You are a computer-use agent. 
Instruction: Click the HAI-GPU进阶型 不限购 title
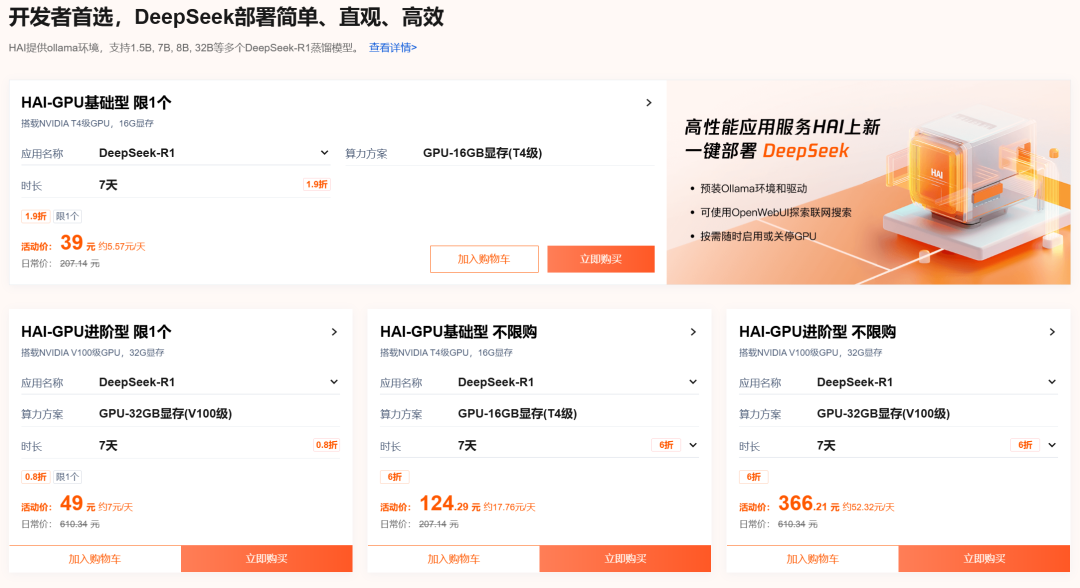[817, 332]
